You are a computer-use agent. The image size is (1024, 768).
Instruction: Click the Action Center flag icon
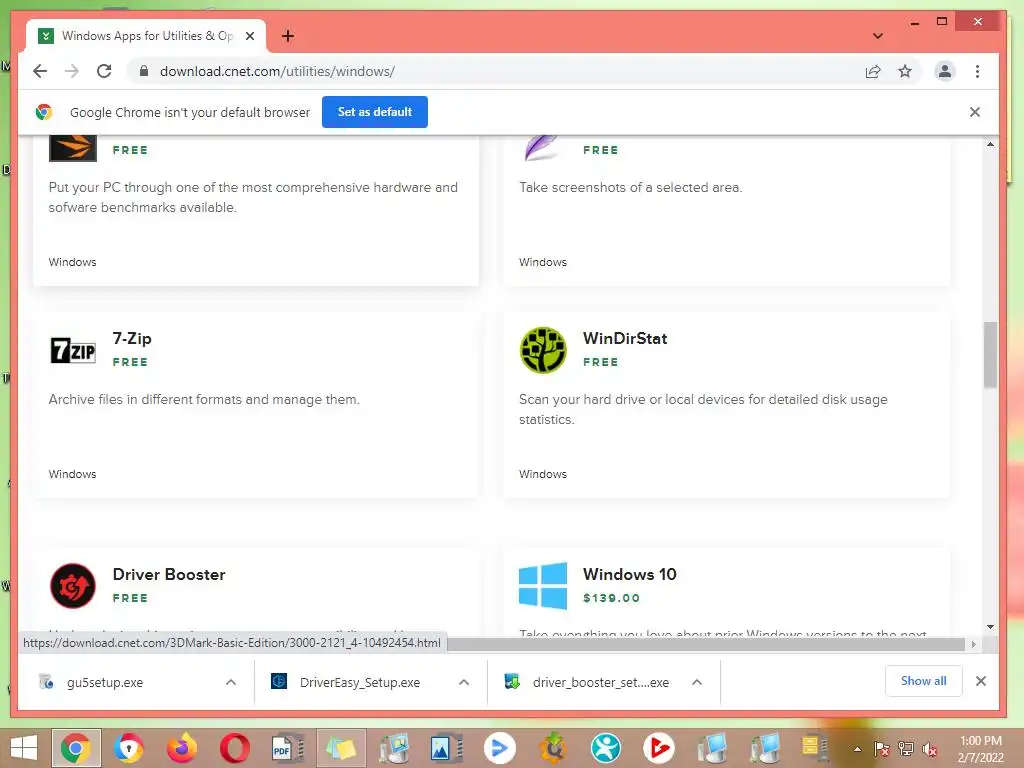click(x=881, y=749)
